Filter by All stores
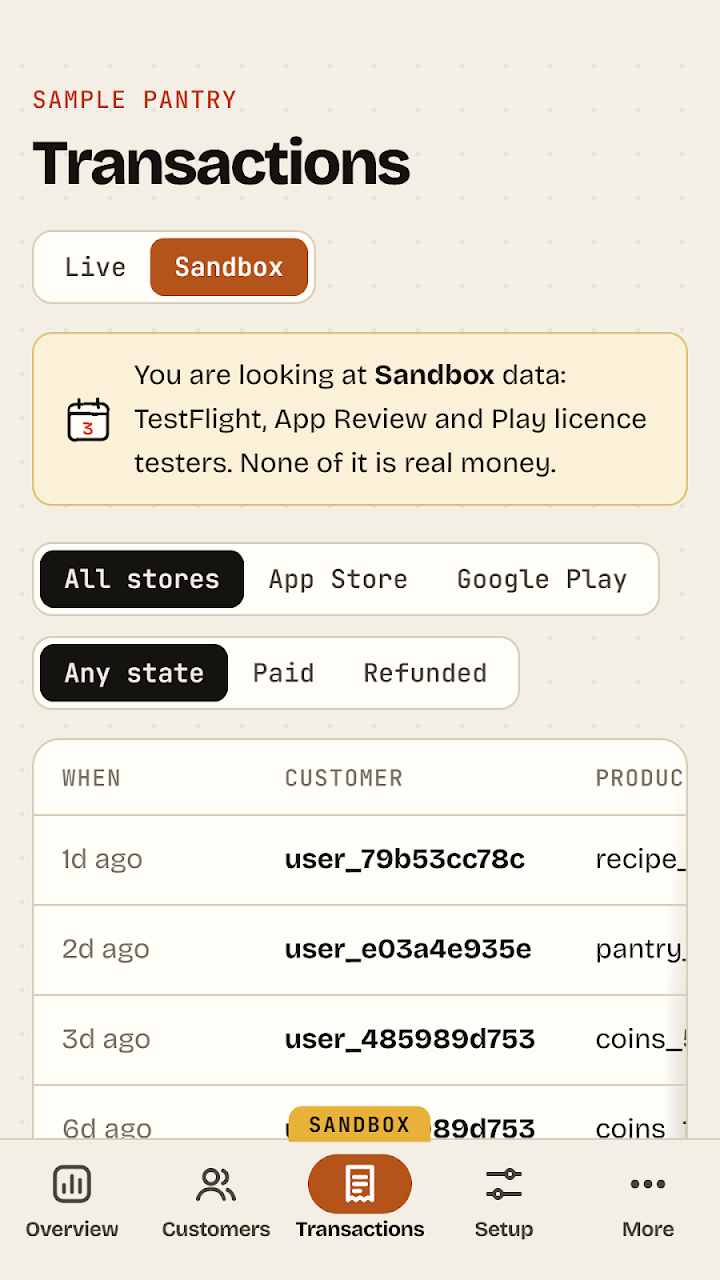Image resolution: width=720 pixels, height=1280 pixels. tap(142, 579)
